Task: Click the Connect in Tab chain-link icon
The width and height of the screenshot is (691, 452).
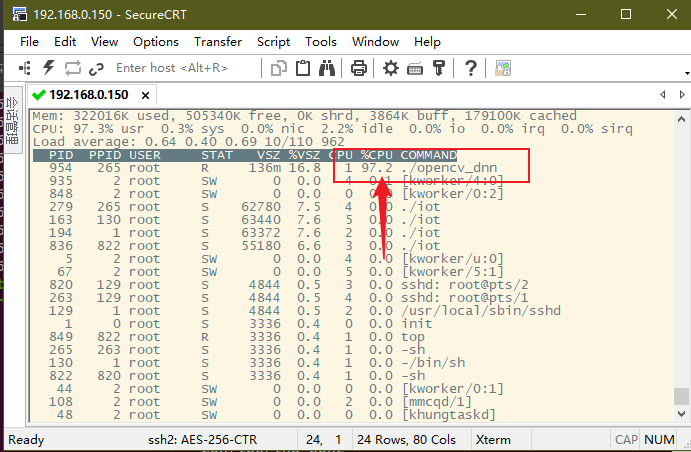Action: point(96,68)
